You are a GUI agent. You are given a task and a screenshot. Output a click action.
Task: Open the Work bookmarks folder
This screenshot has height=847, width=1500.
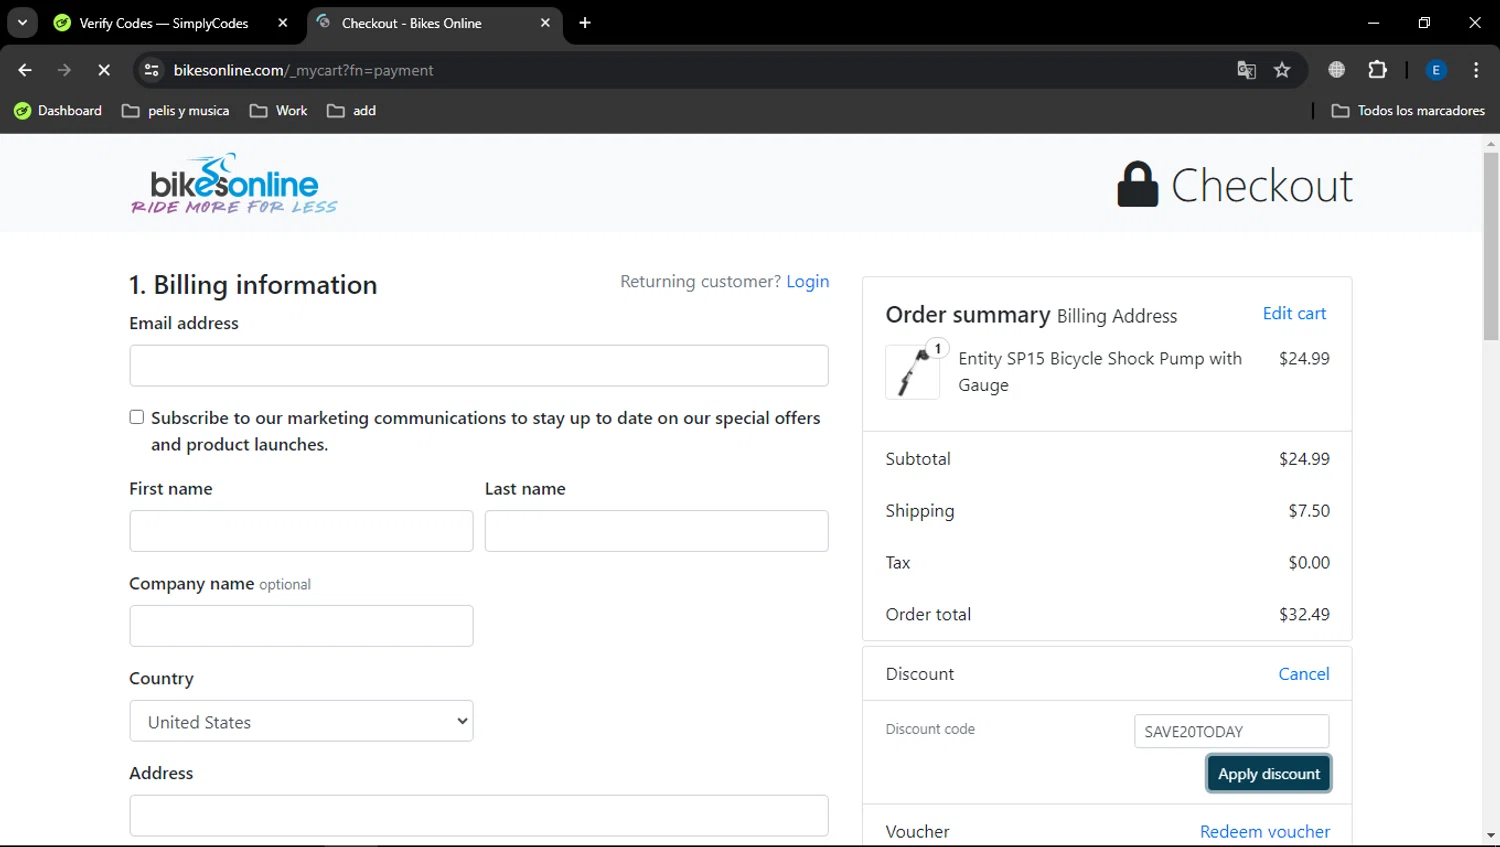click(279, 111)
